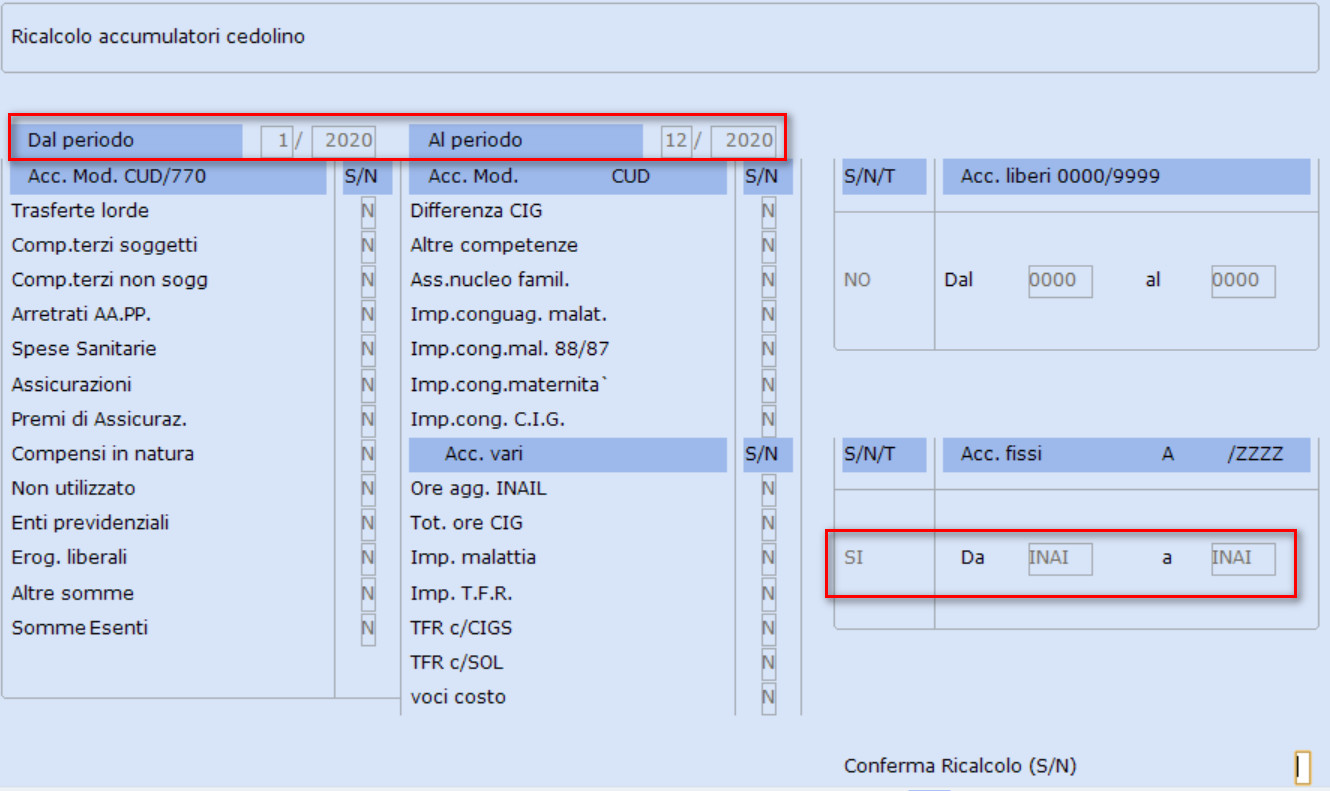Click the Arretrati AA.PP. S/N field
This screenshot has width=1330, height=791.
(x=368, y=315)
